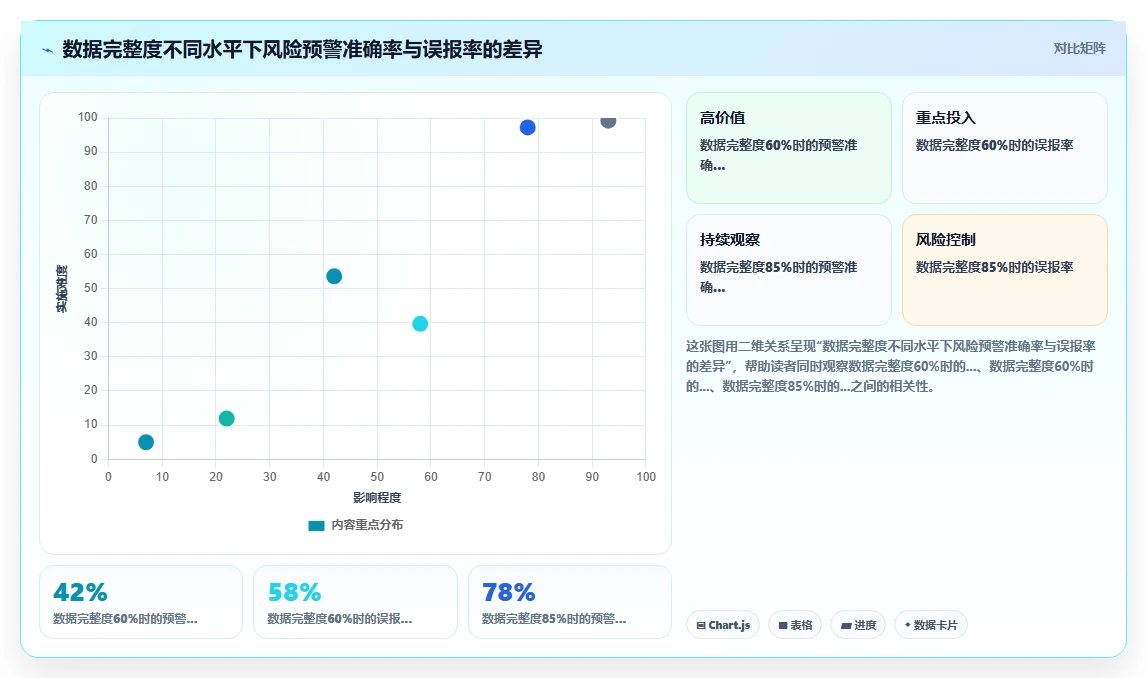Click the square icon in 表格 tag
The image size is (1147, 678).
click(x=783, y=625)
